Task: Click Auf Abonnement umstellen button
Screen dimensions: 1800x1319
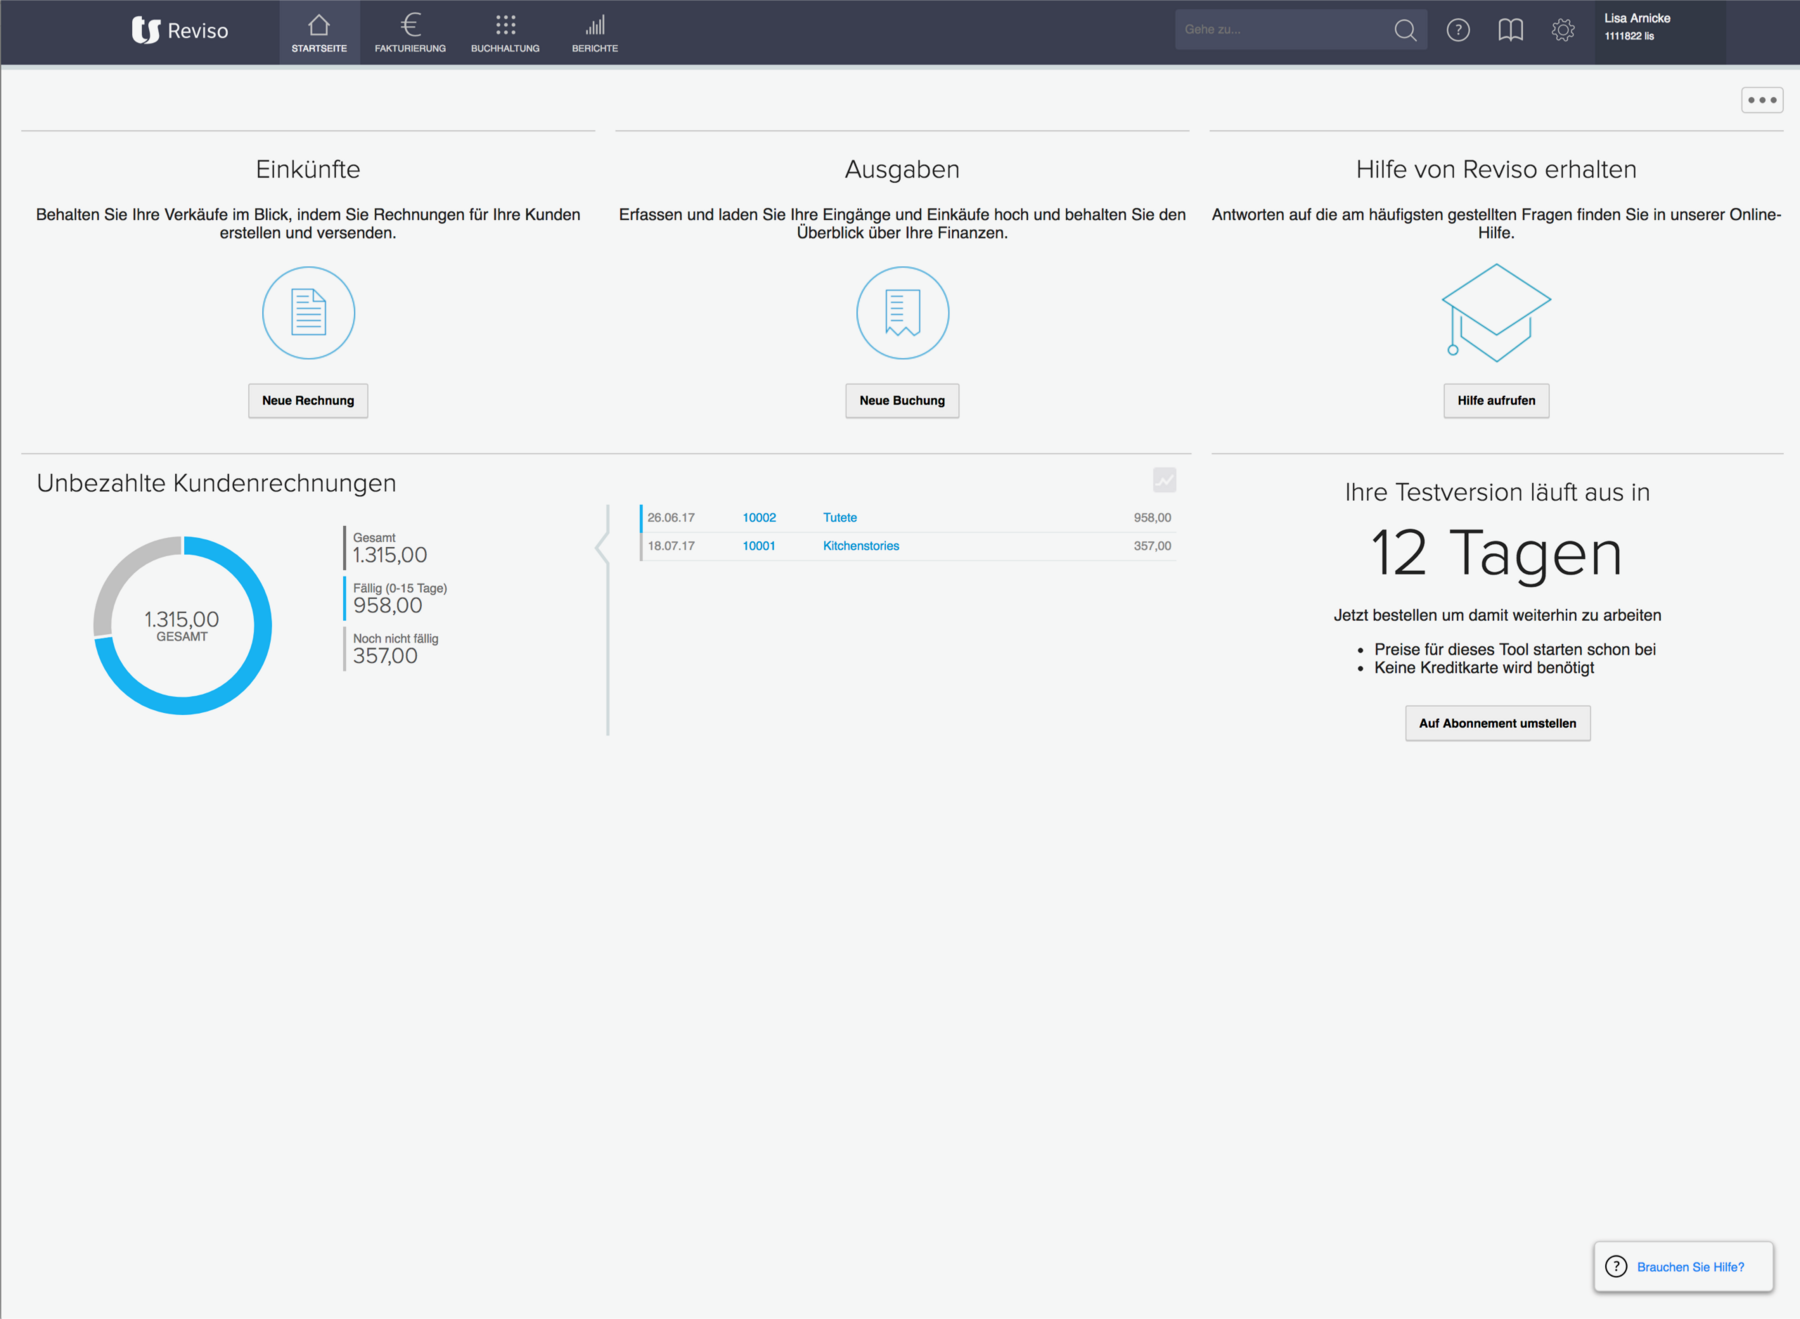Action: (1497, 723)
